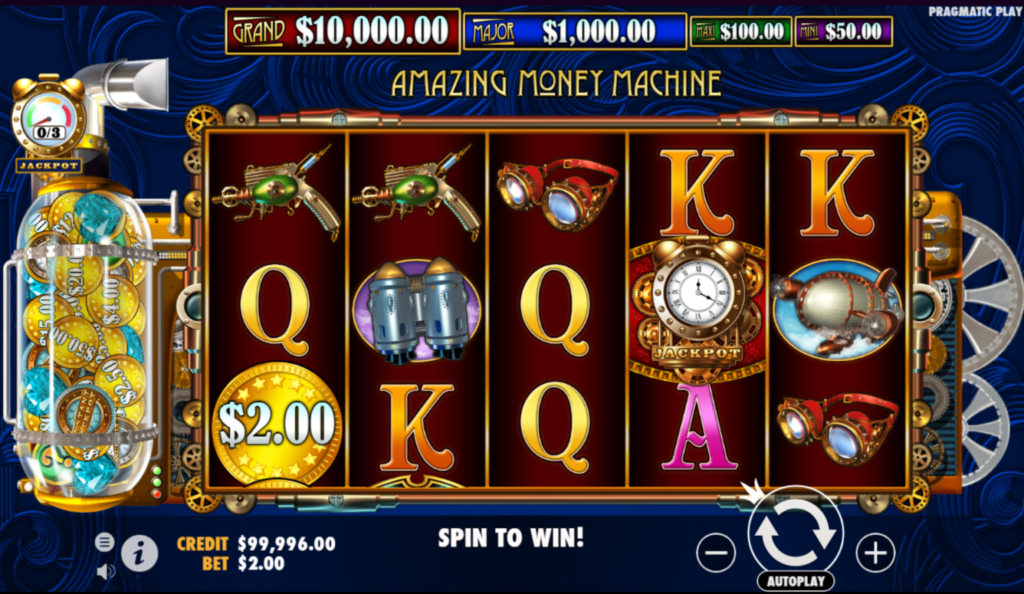Viewport: 1024px width, 594px height.
Task: Click the credit balance $99,996.00 display
Action: tap(257, 544)
